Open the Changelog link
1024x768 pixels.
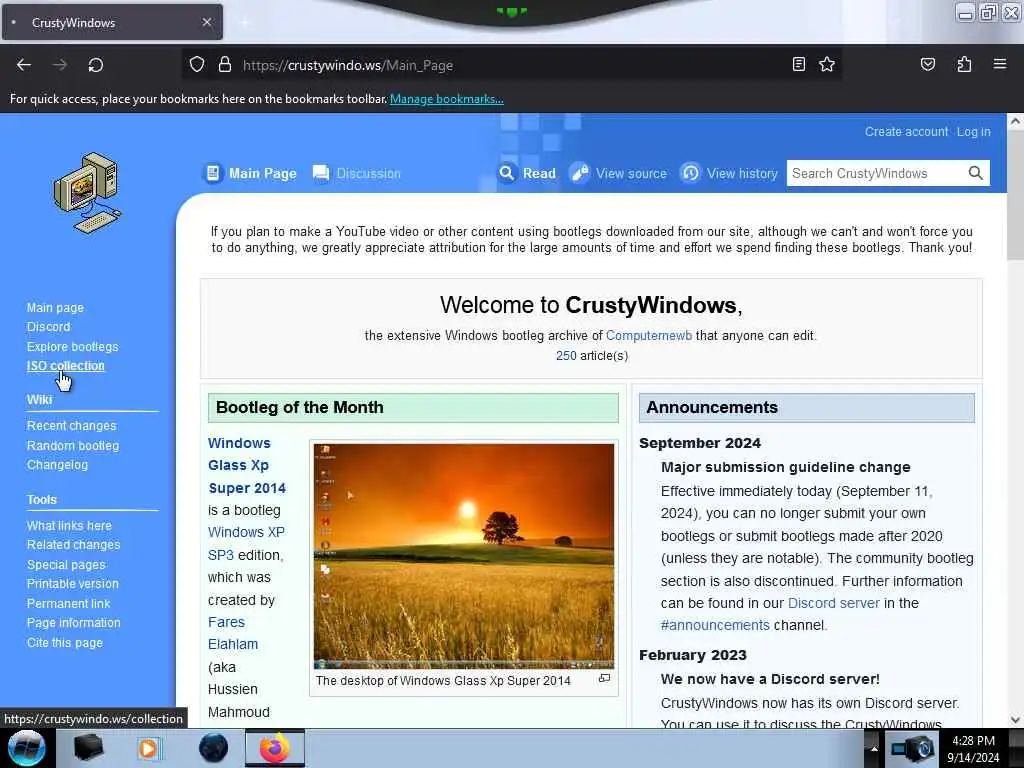click(x=57, y=464)
